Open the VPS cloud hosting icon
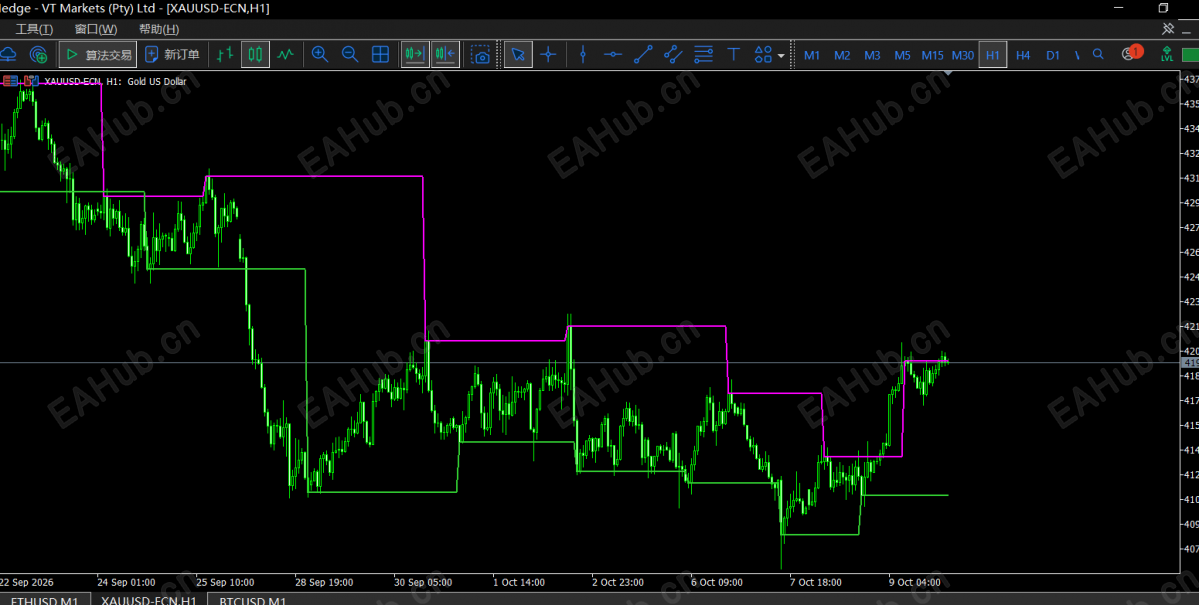Screen dimensions: 1199x605 8,54
